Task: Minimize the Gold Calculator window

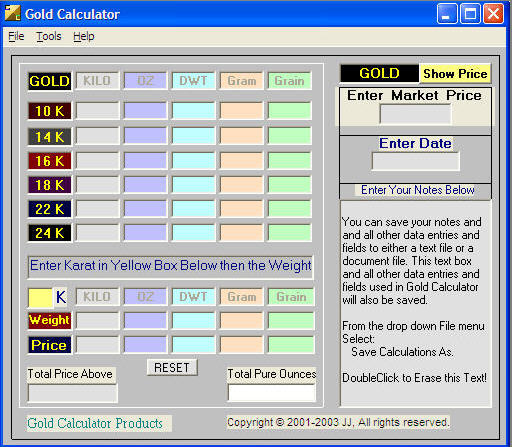Action: point(447,14)
